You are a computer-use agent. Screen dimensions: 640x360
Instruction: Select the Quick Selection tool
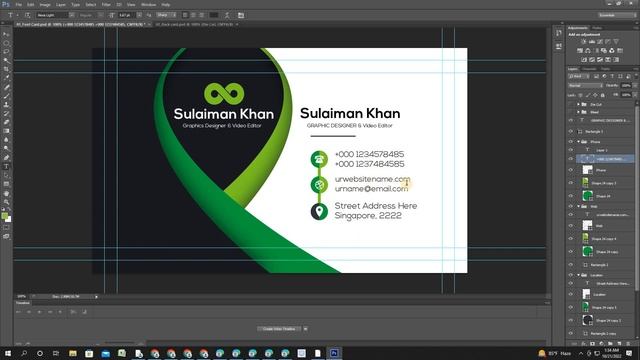[6, 61]
